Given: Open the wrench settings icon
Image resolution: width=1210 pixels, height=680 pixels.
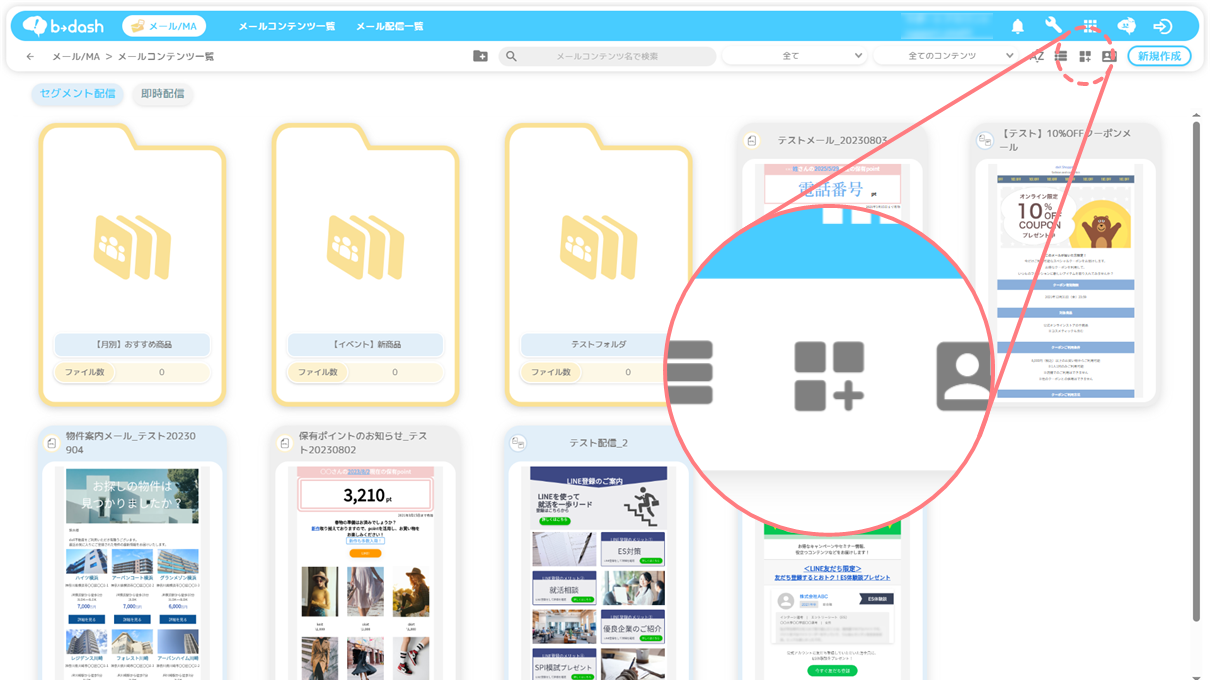Looking at the screenshot, I should [1053, 26].
